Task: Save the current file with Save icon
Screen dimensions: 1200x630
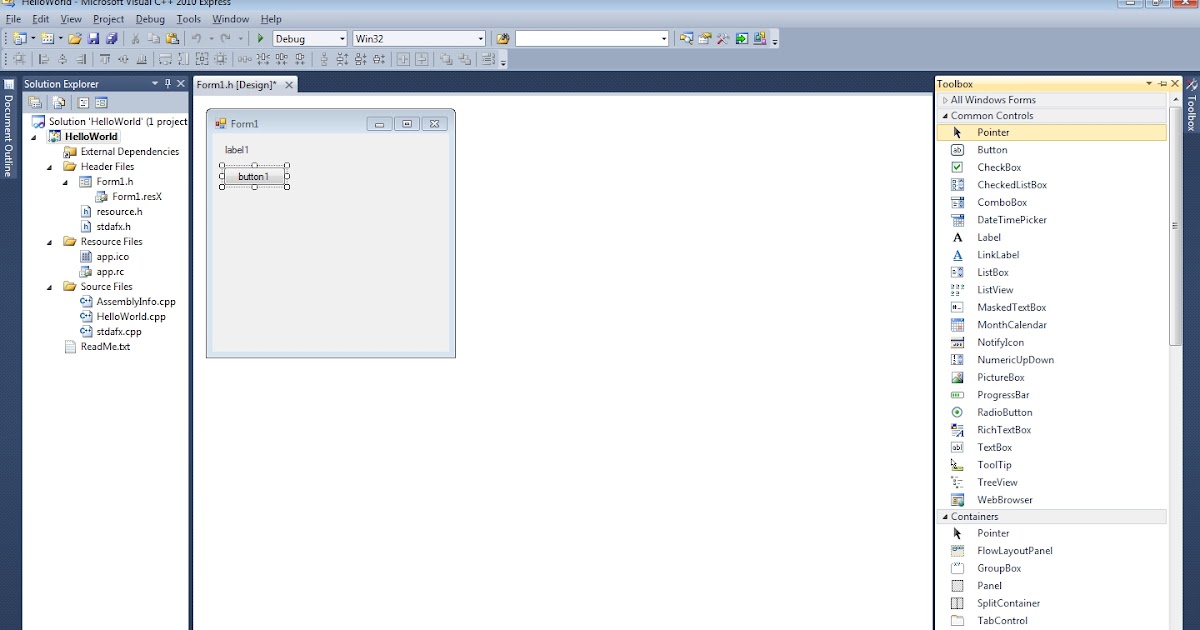Action: point(93,38)
